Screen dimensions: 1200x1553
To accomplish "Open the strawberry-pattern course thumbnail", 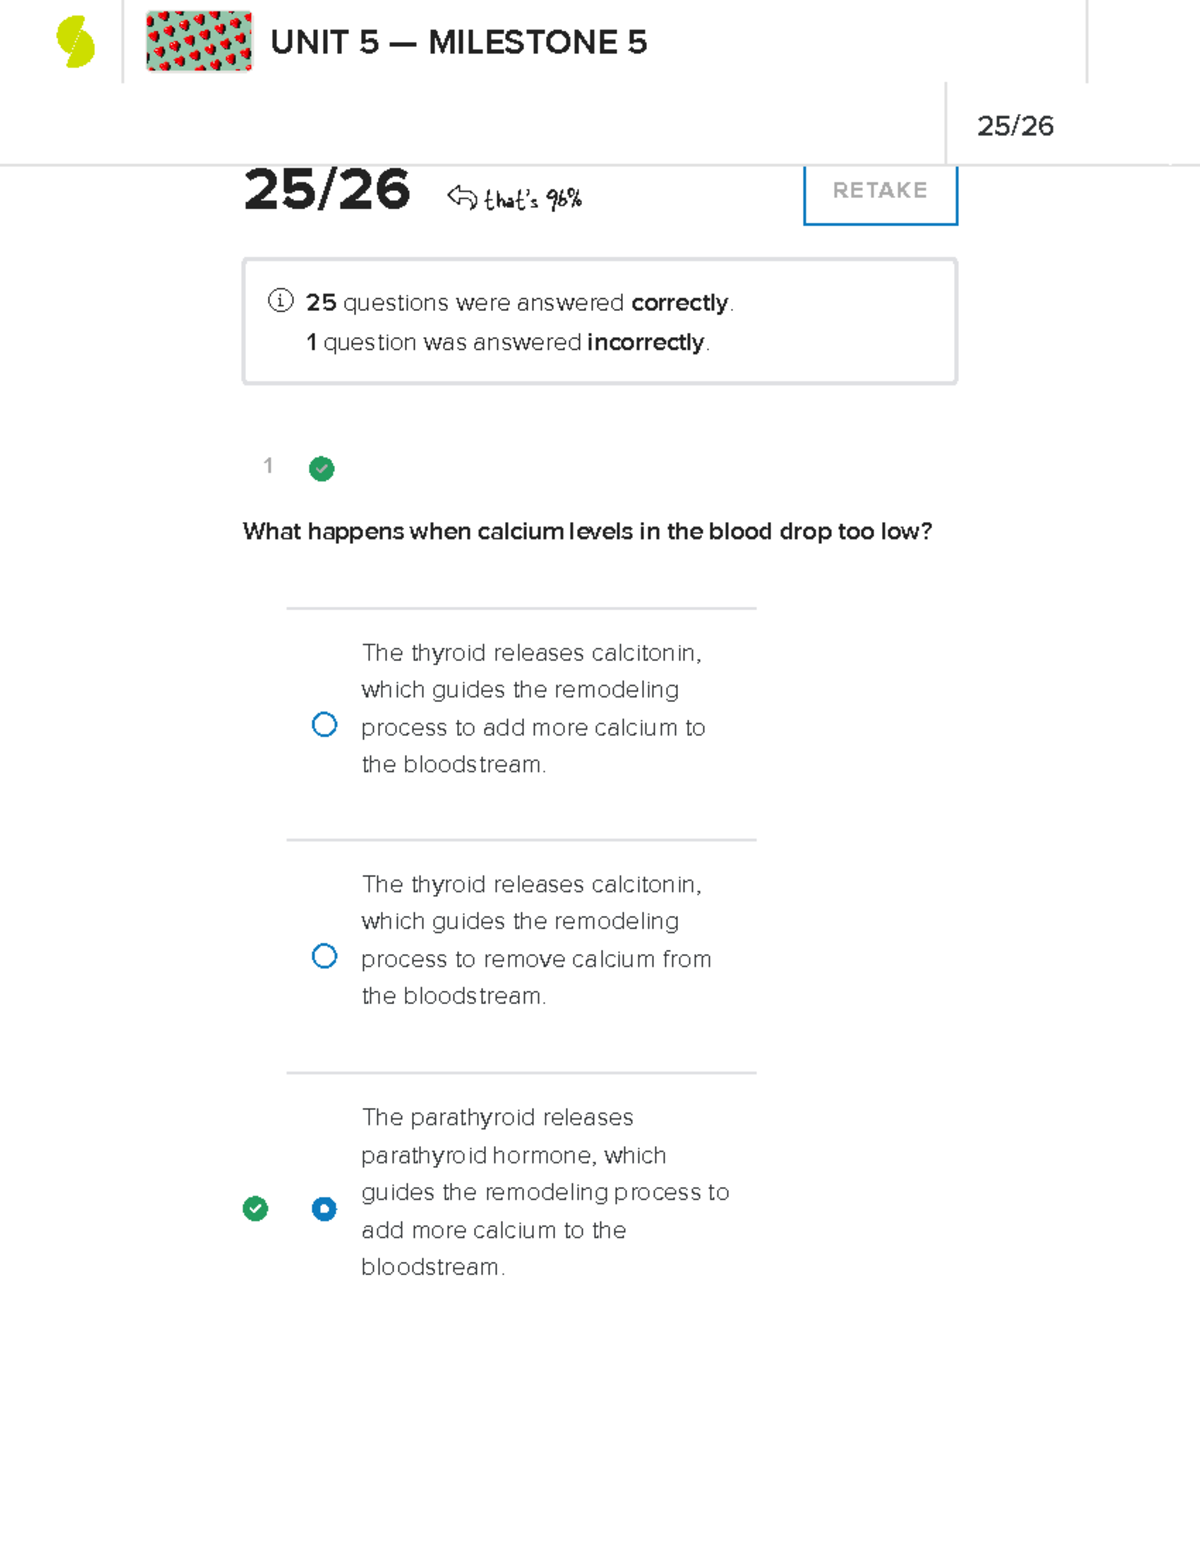I will (199, 42).
